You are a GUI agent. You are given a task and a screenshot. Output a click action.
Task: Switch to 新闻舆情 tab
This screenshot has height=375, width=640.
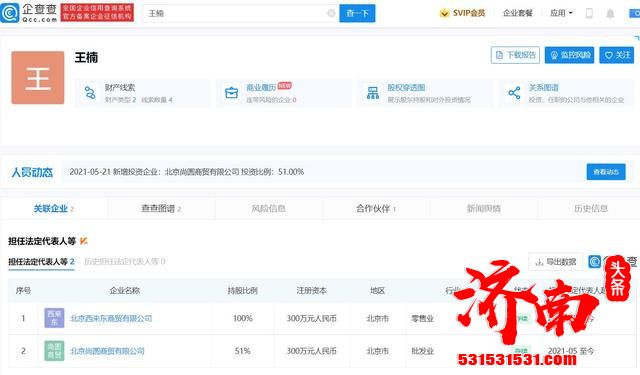click(x=484, y=209)
